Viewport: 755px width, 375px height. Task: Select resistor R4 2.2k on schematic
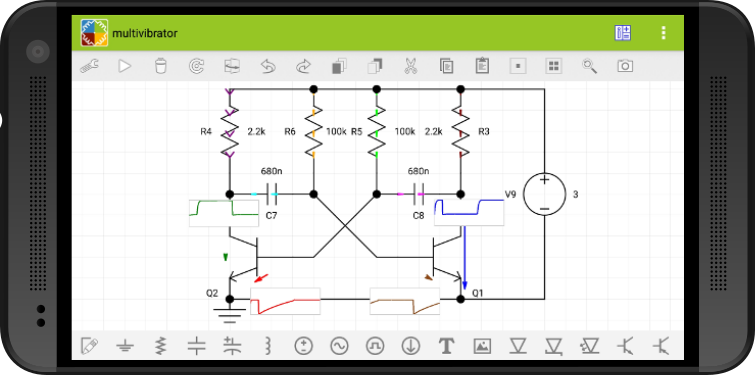pyautogui.click(x=230, y=131)
